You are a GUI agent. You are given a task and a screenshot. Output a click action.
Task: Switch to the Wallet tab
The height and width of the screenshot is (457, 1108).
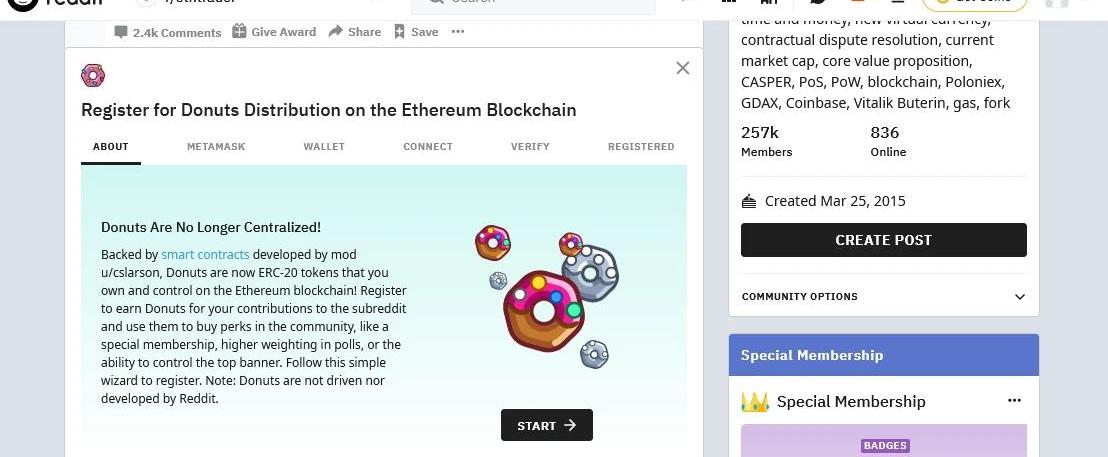coord(324,147)
